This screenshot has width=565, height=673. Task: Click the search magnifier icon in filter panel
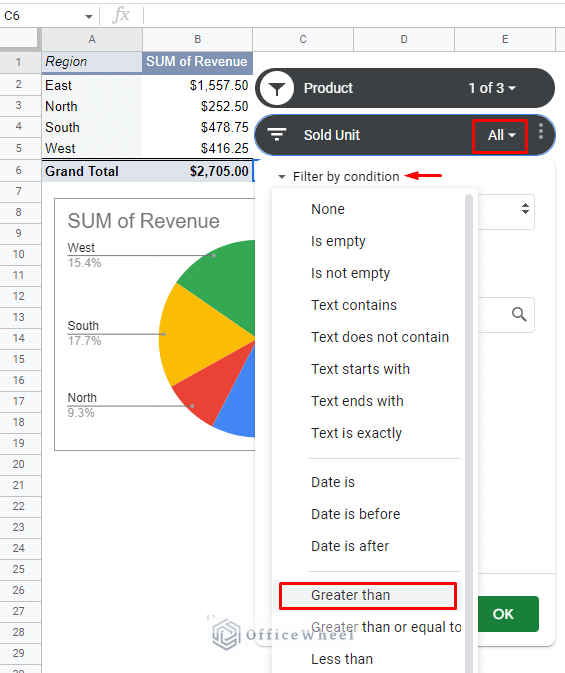(x=519, y=315)
